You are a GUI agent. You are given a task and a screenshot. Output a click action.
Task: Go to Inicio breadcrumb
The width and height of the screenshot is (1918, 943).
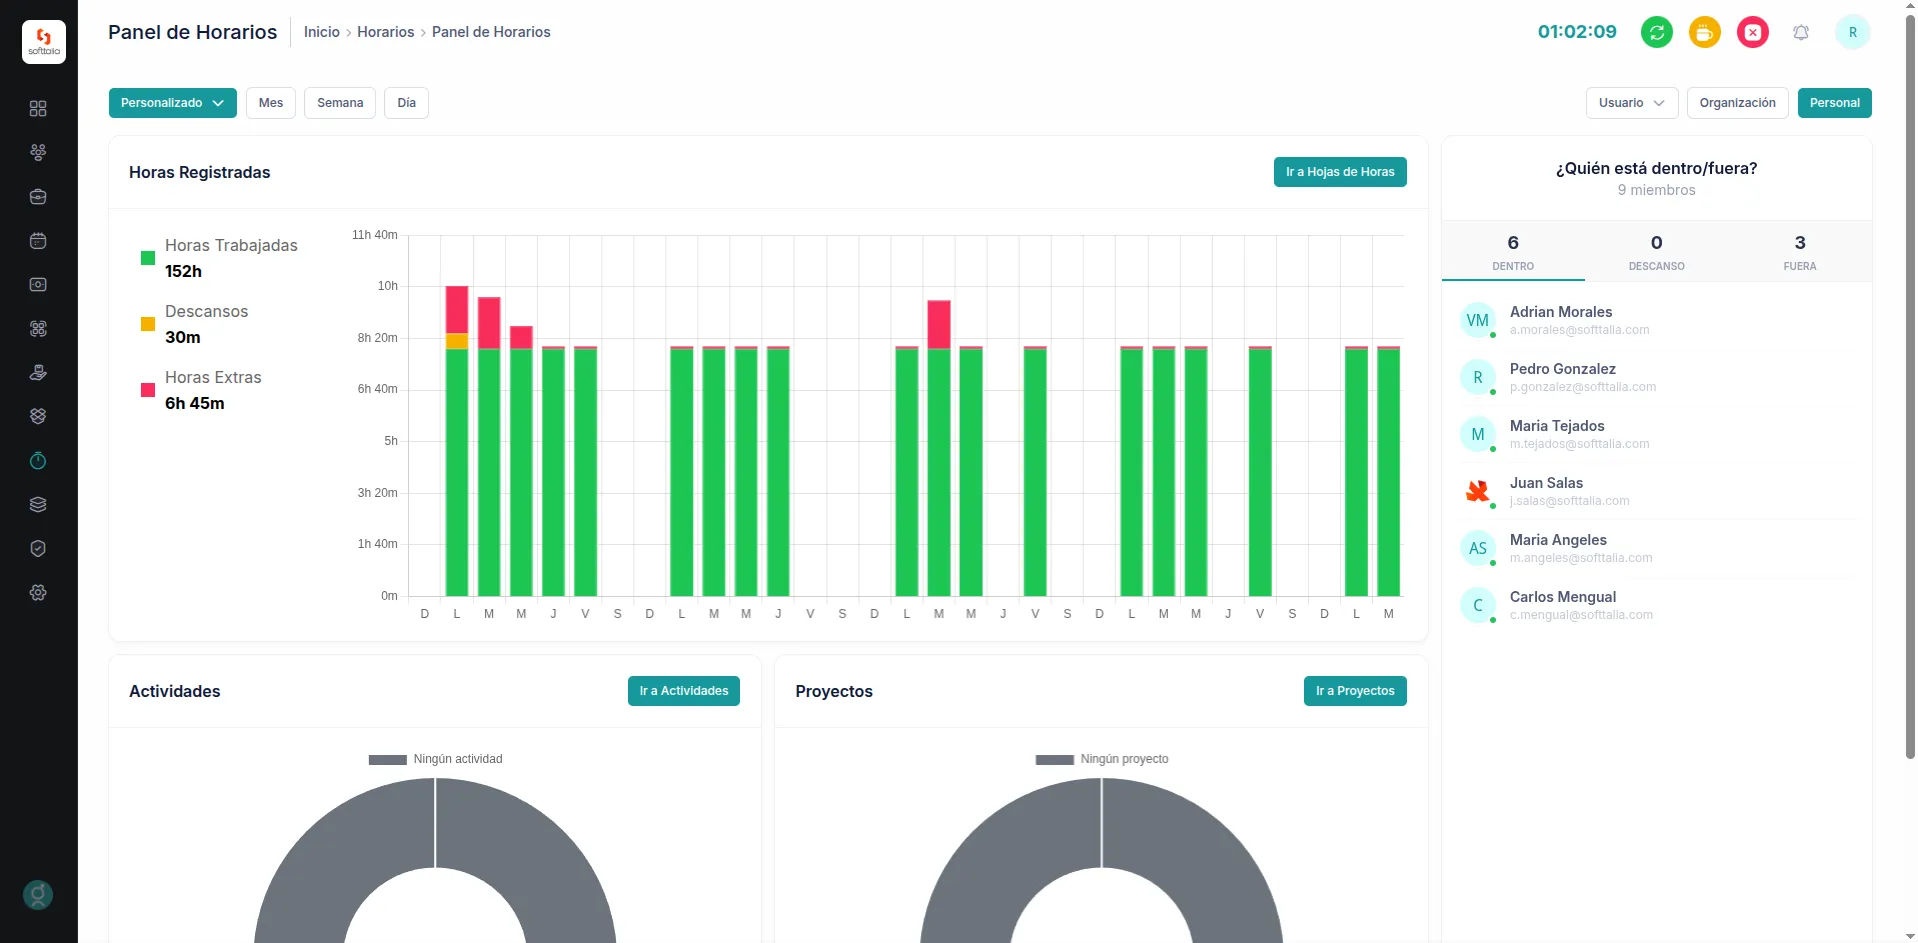pyautogui.click(x=322, y=32)
